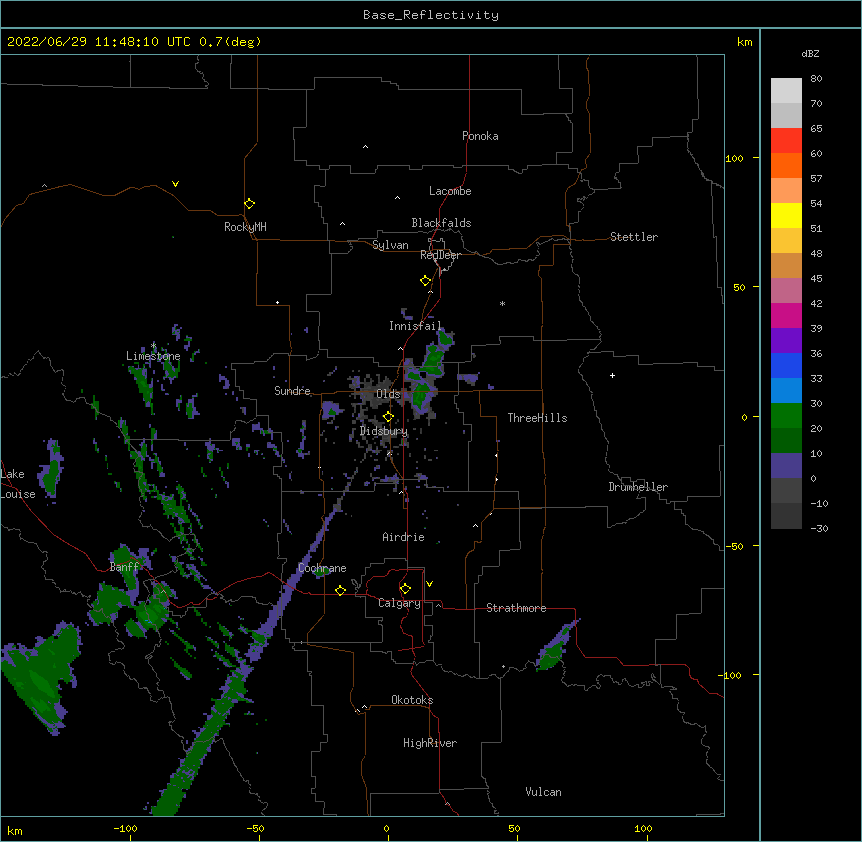This screenshot has width=862, height=842.
Task: Click the Olds label
Action: point(388,394)
